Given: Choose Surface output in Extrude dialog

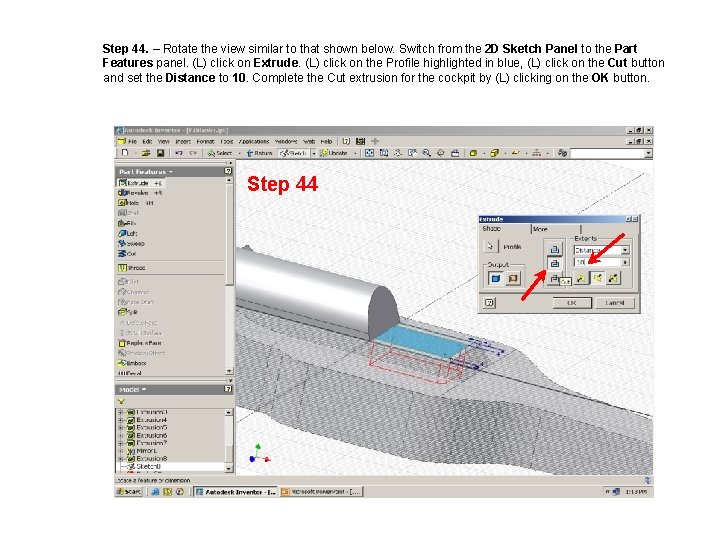Looking at the screenshot, I should tap(513, 278).
